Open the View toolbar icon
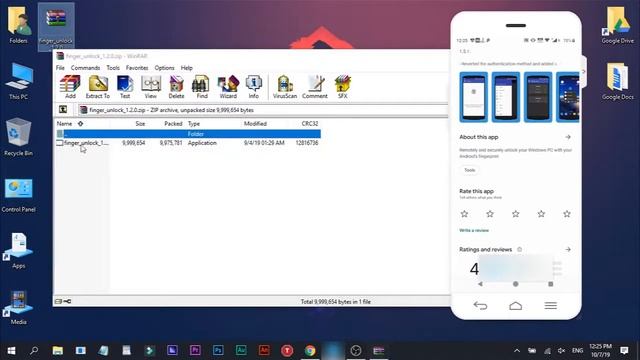Screen dimensions: 640x360 [x=151, y=87]
